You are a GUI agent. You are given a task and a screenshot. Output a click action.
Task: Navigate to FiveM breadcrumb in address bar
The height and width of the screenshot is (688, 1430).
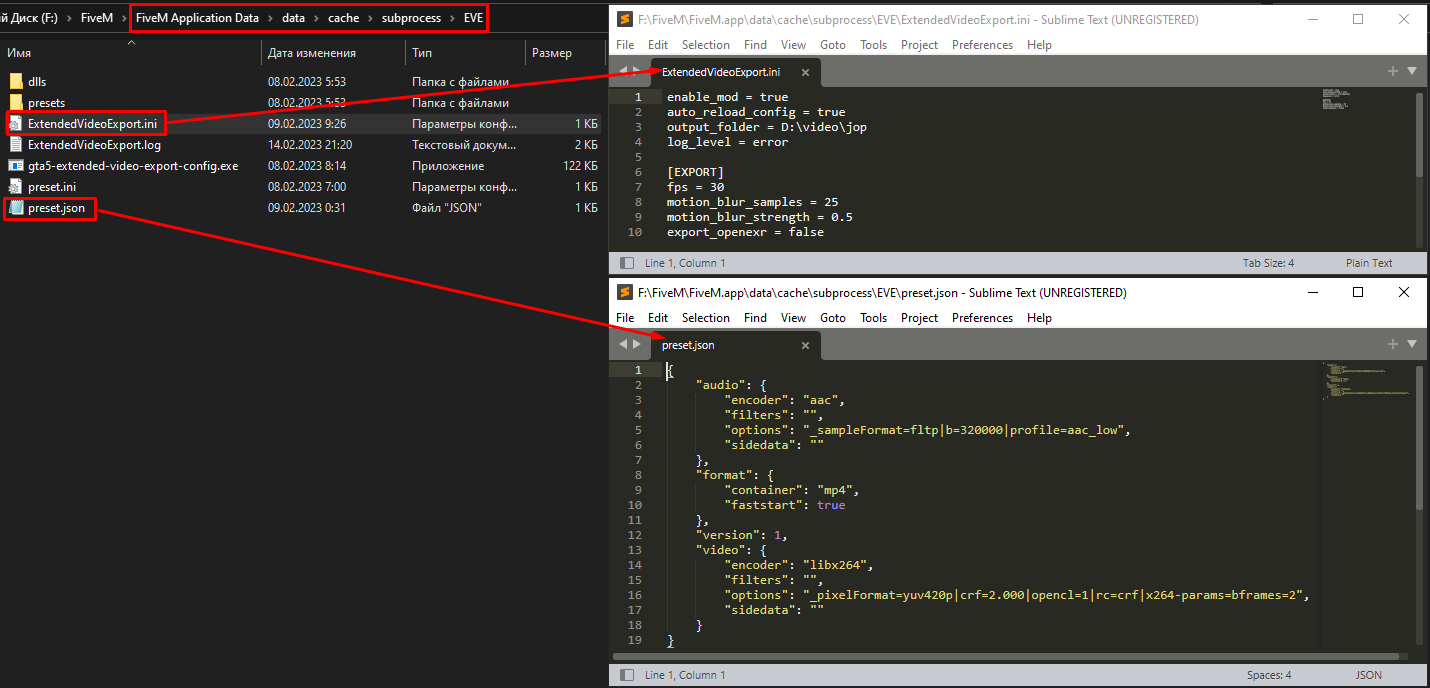click(97, 18)
